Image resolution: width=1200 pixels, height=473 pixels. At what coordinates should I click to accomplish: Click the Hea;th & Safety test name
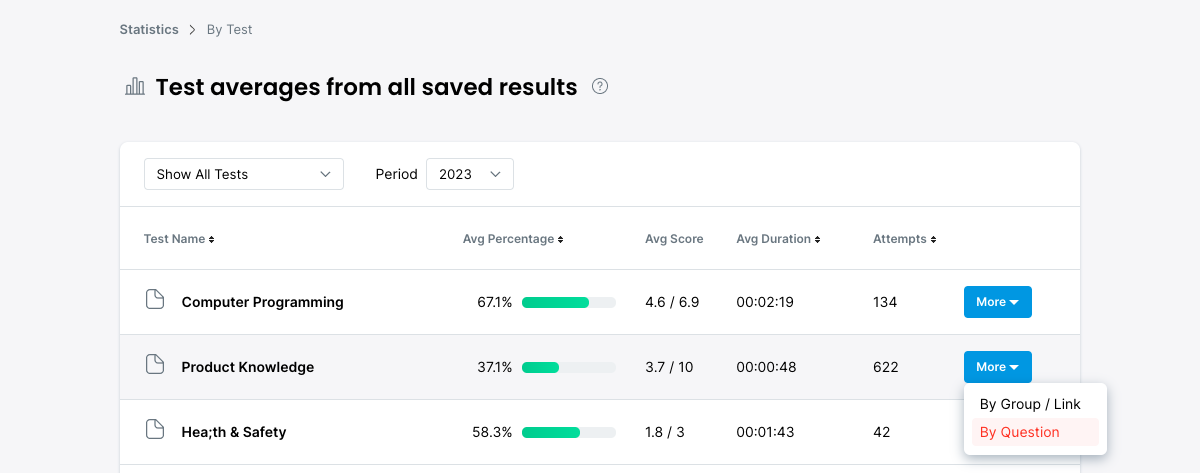pyautogui.click(x=234, y=432)
